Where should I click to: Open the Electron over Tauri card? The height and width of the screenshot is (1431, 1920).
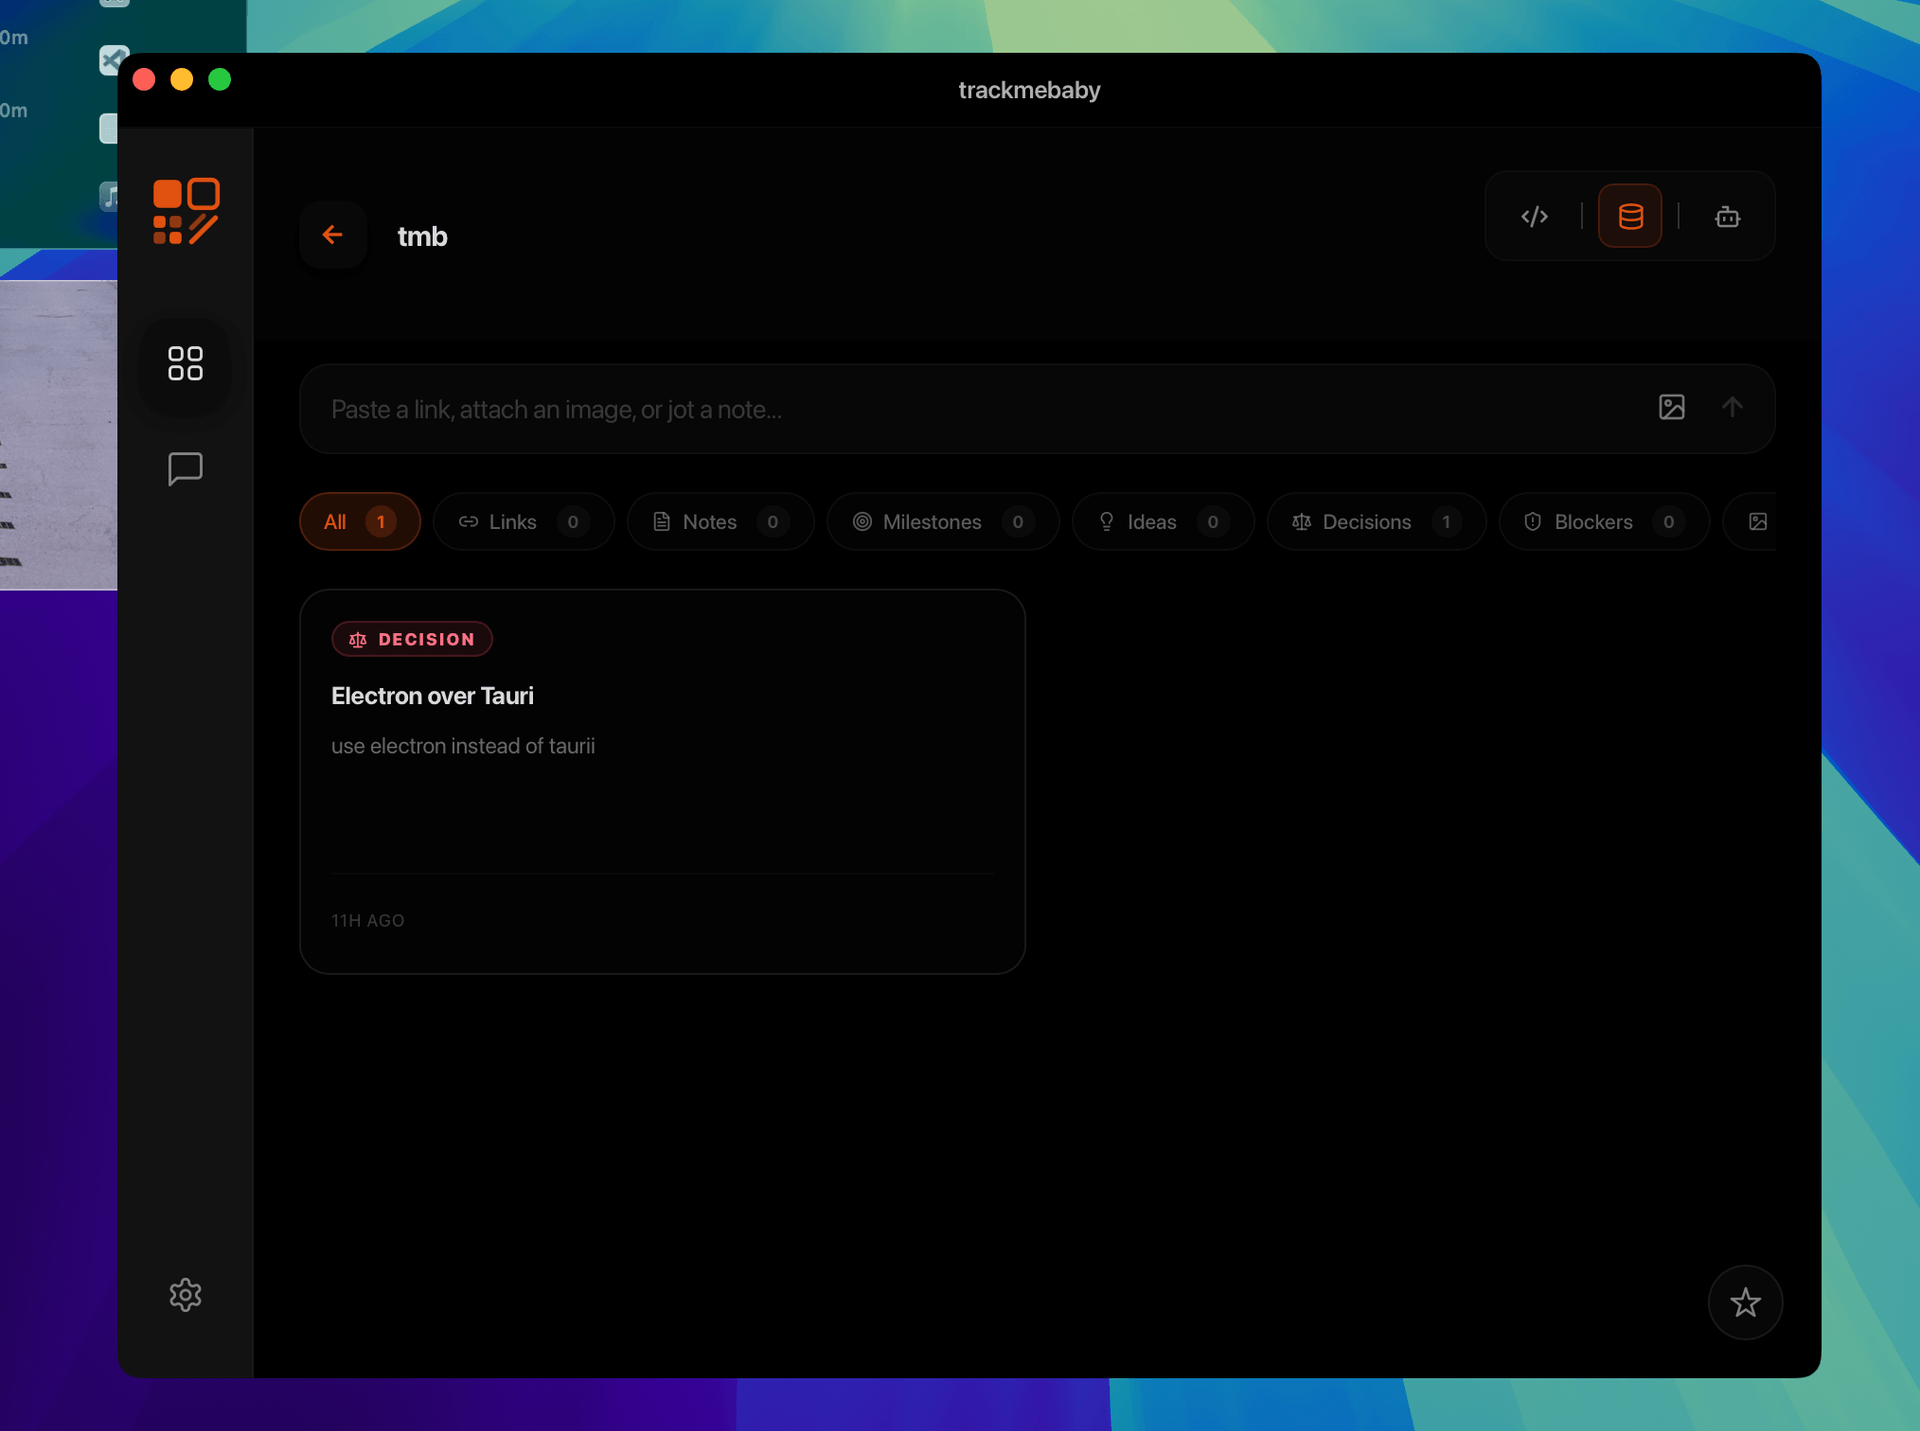coord(662,780)
